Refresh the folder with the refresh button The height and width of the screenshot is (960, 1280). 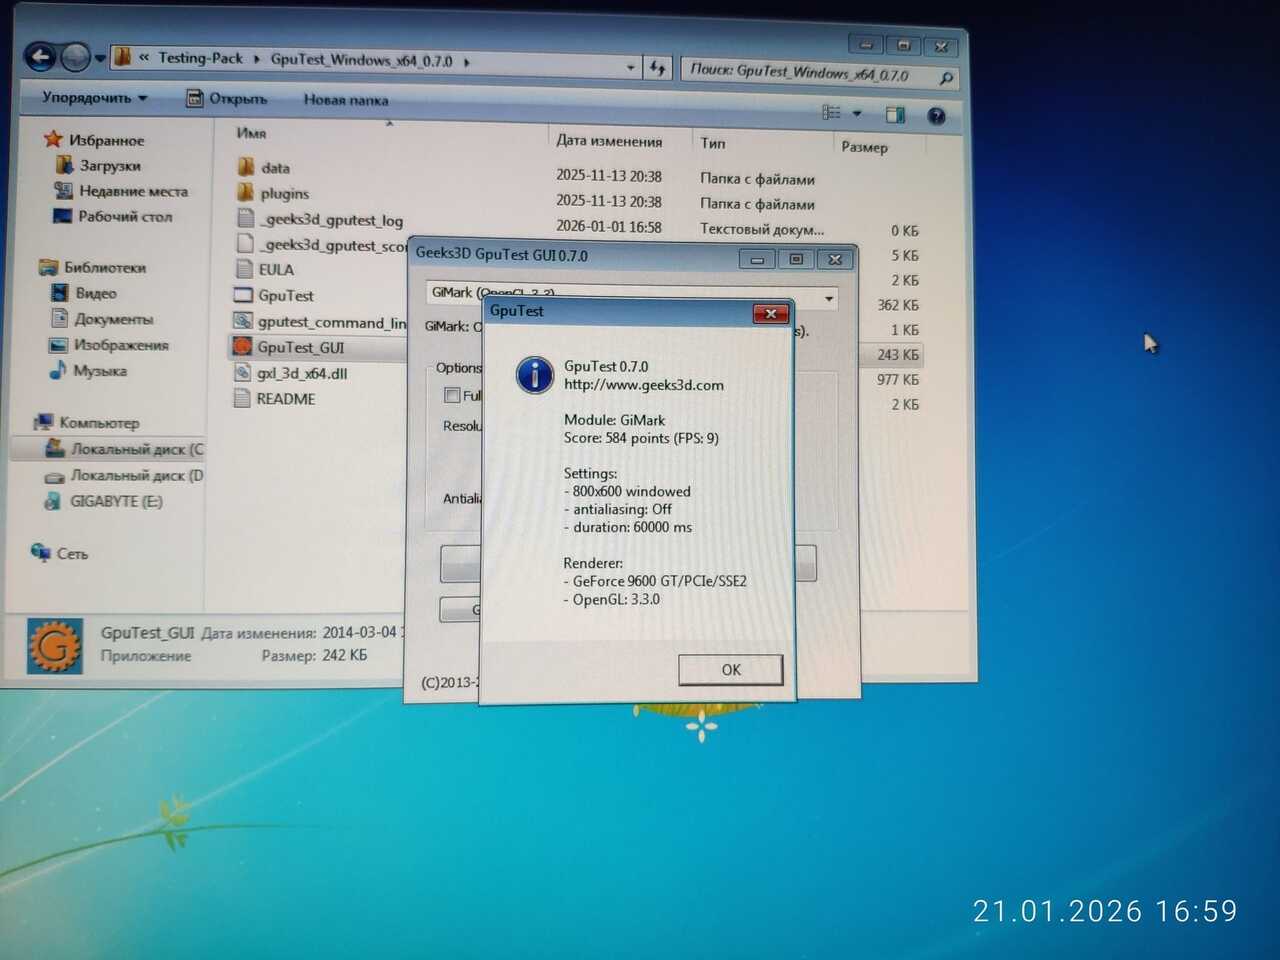(x=657, y=68)
